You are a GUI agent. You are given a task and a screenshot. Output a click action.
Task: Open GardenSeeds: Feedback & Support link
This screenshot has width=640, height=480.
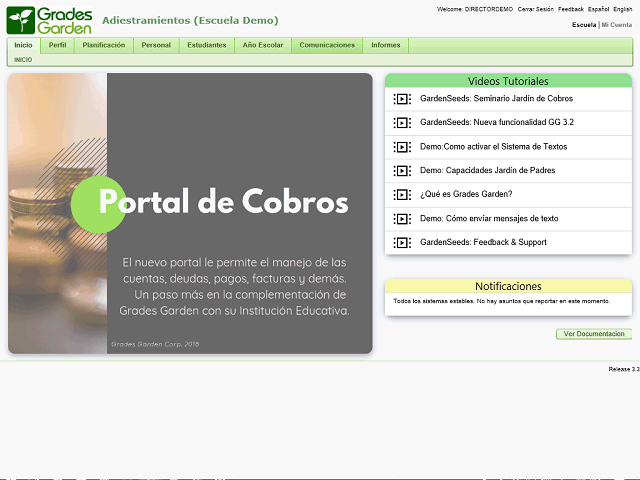coord(483,242)
